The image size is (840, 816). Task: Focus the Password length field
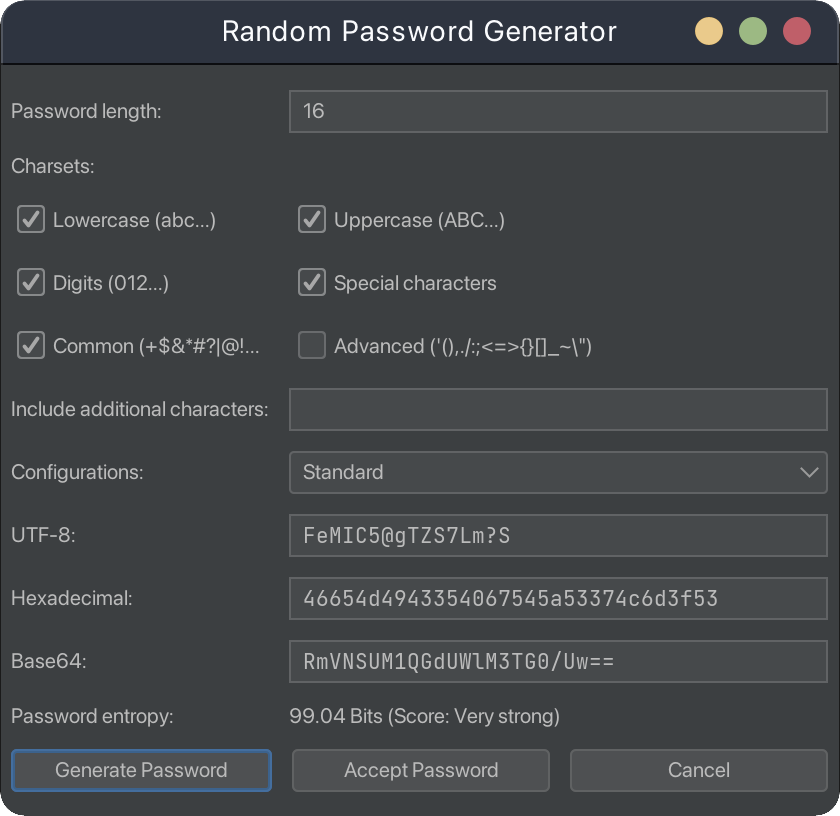(x=558, y=111)
